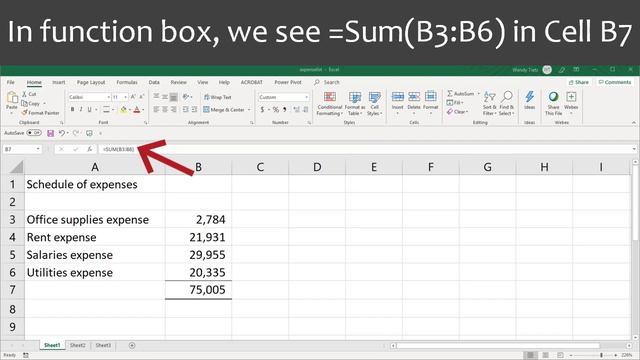
Task: Click the Insert Function fx button
Action: (x=89, y=149)
